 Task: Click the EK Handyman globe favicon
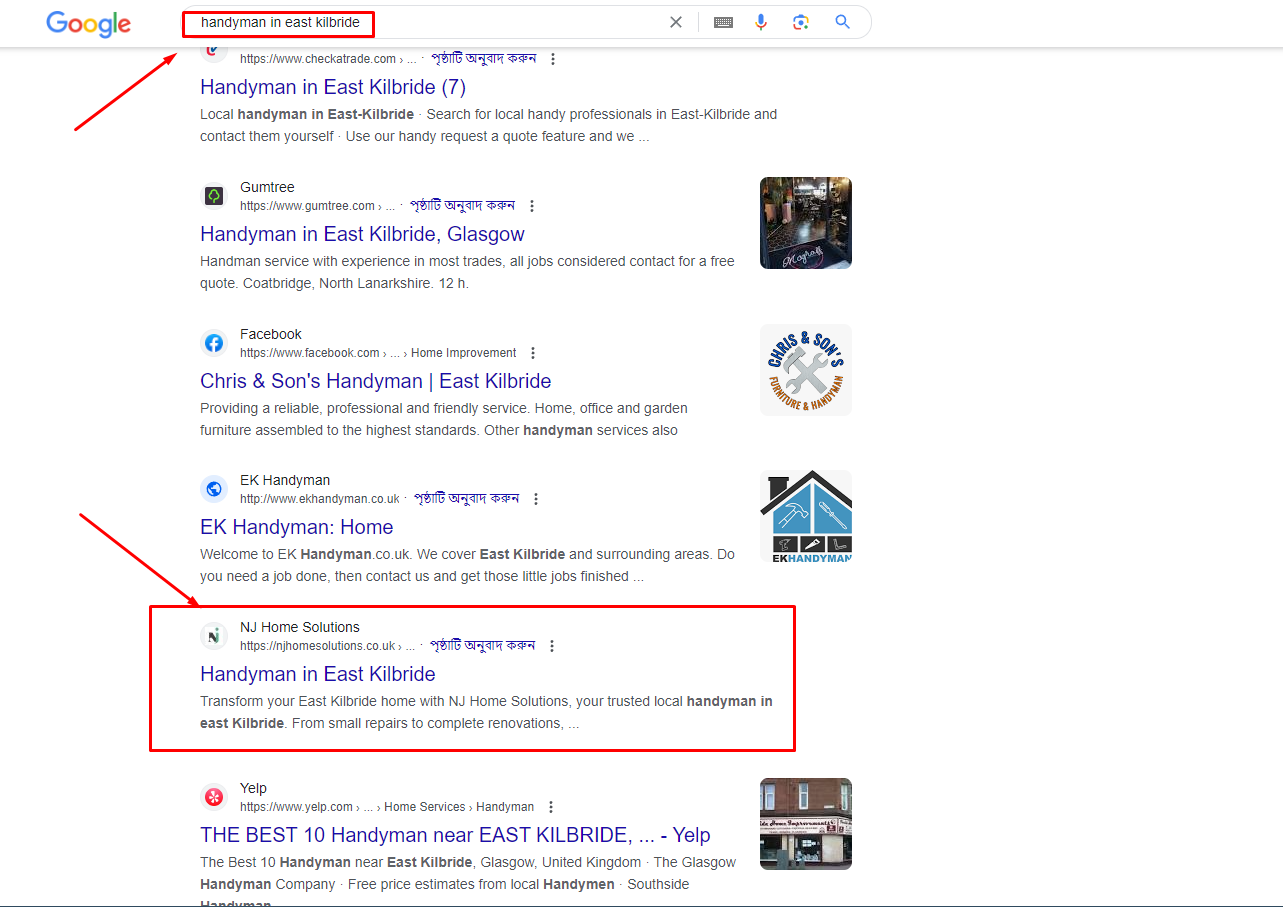pos(214,489)
